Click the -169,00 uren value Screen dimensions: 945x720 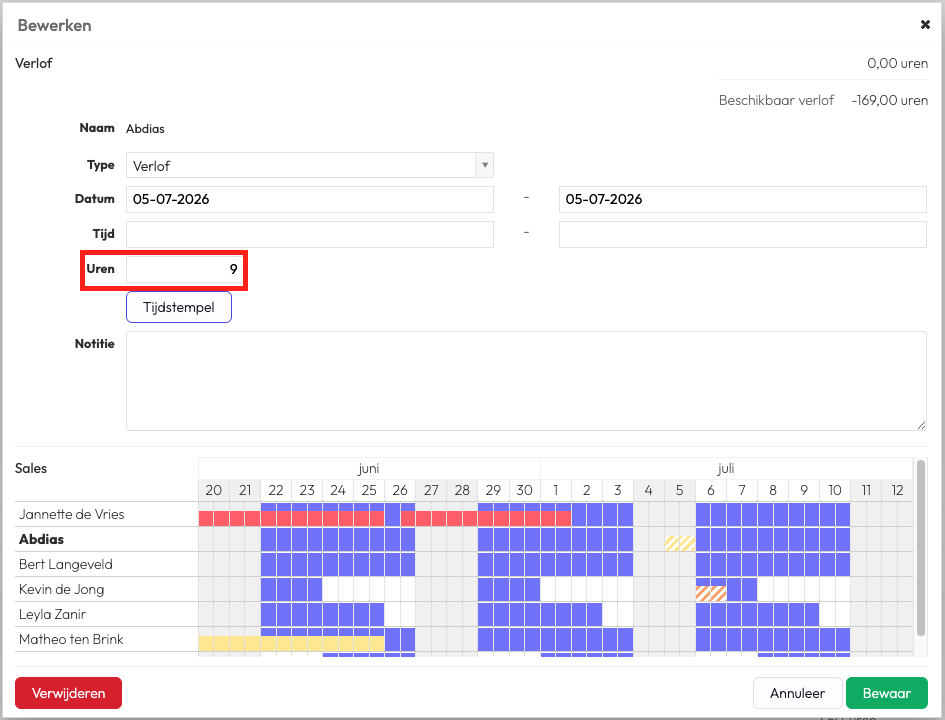(x=890, y=100)
